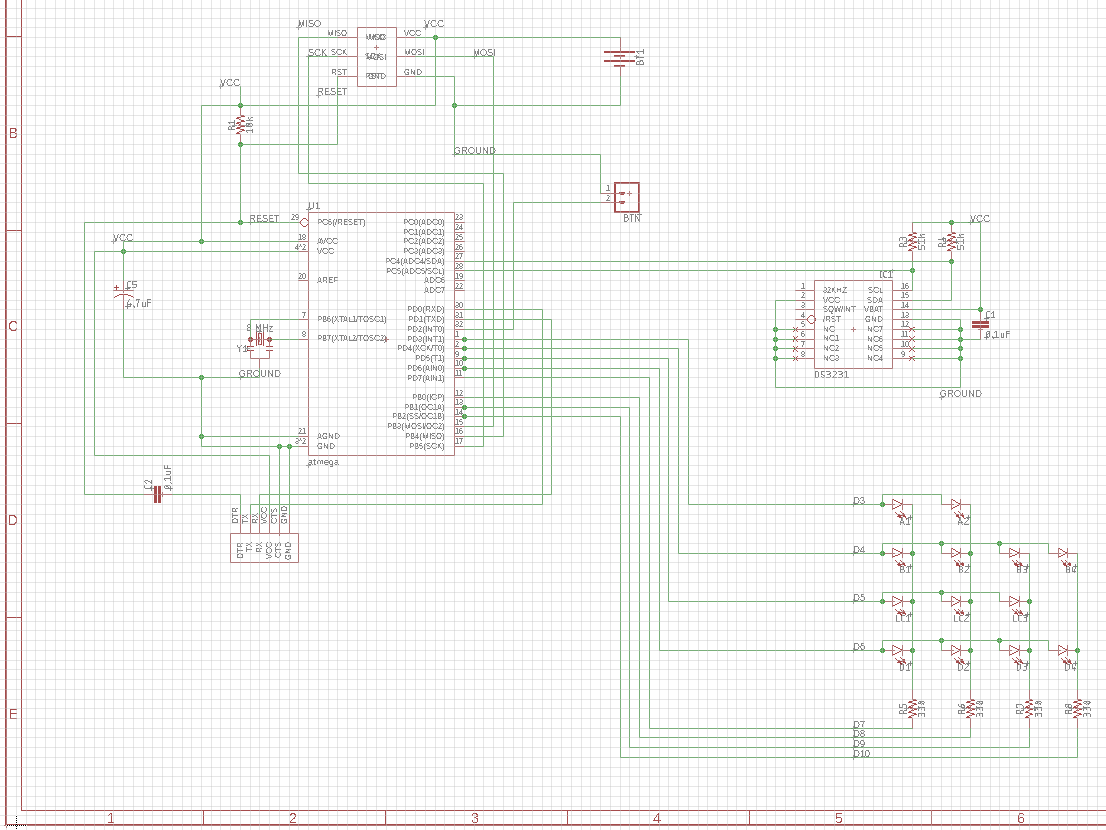Select capacitor C2 0.1uF symbol

[x=158, y=494]
